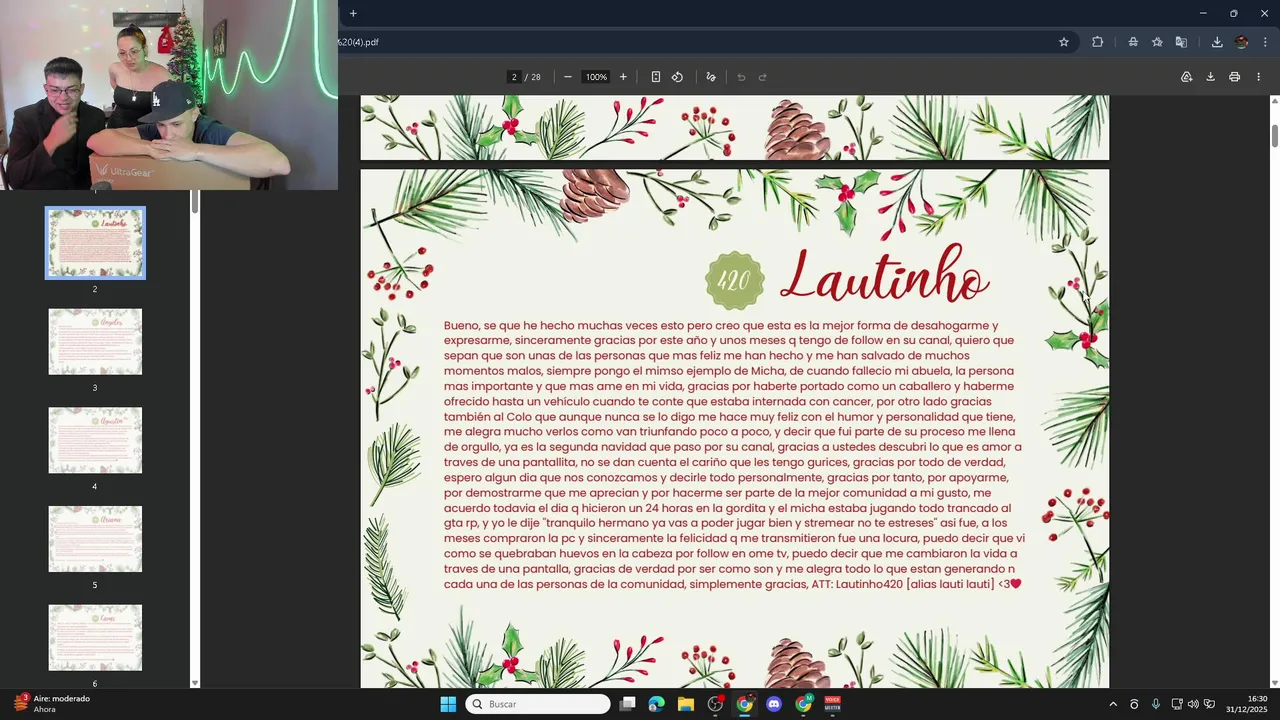Open a new browser tab
Viewport: 1280px width, 720px height.
click(353, 13)
